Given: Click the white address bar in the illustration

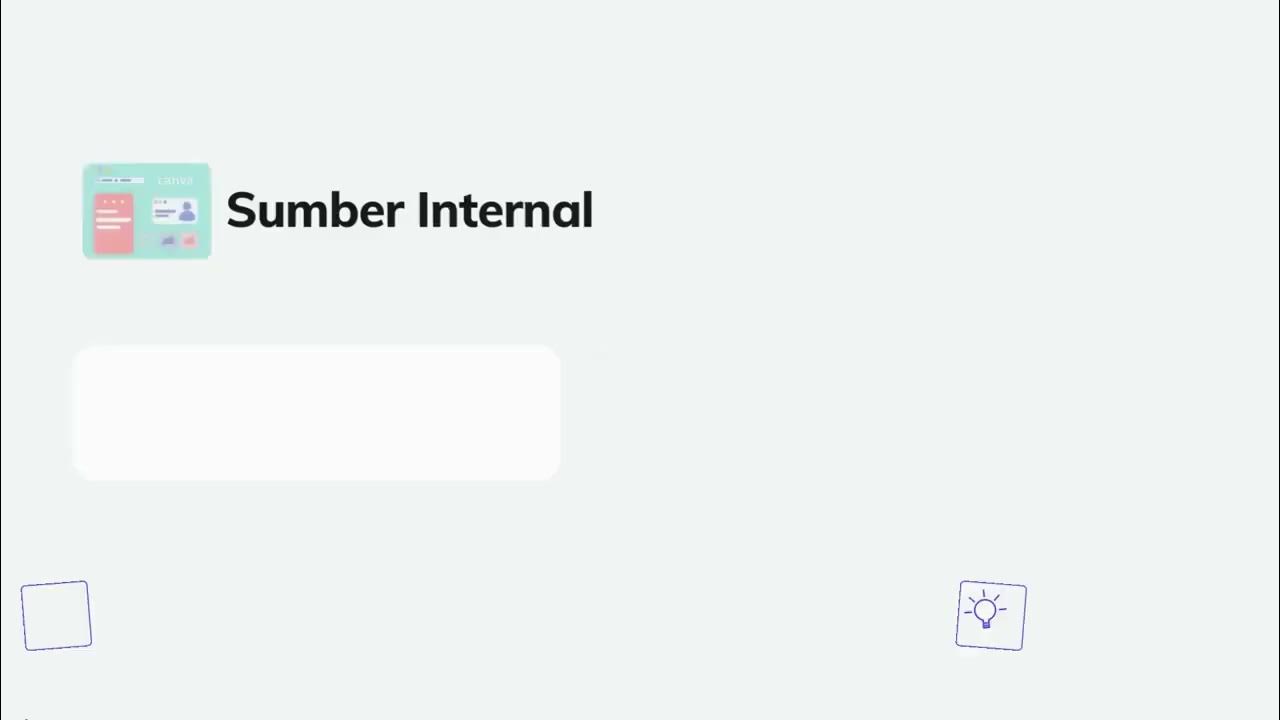Looking at the screenshot, I should tap(120, 181).
